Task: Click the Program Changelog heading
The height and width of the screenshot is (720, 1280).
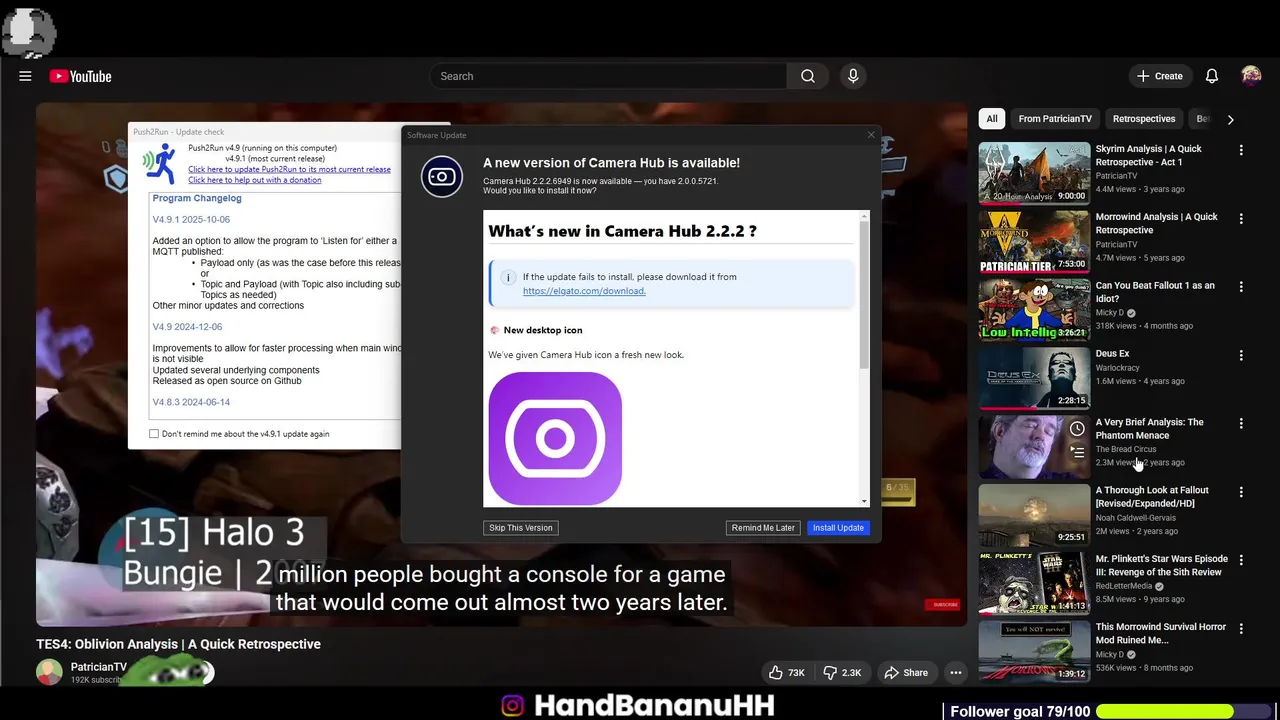Action: click(x=197, y=198)
